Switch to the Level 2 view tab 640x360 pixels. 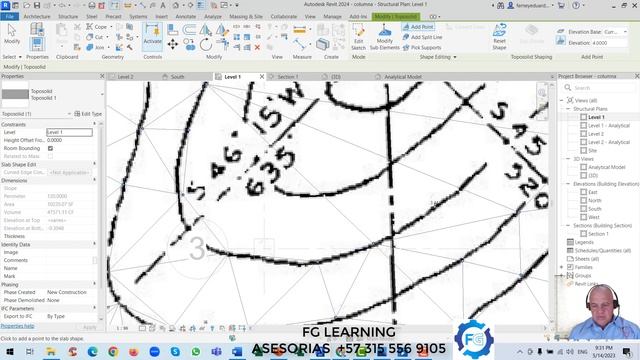tap(126, 77)
